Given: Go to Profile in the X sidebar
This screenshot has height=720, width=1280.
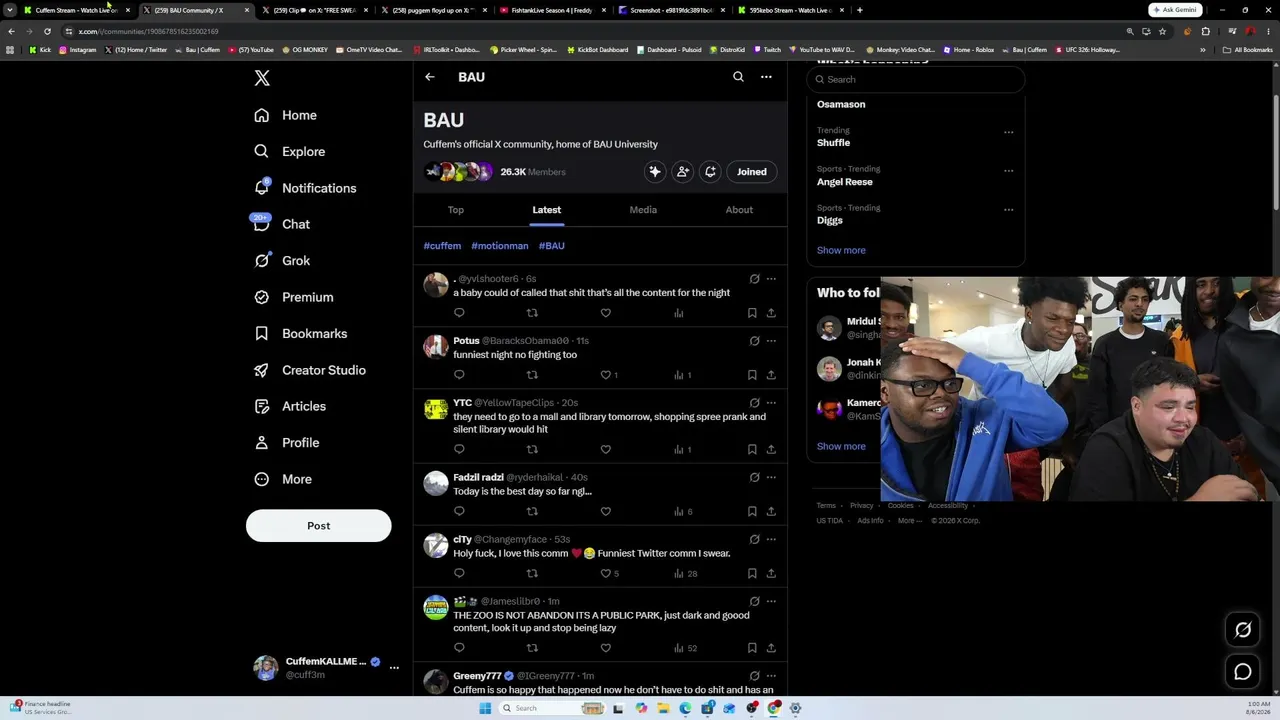Looking at the screenshot, I should (x=286, y=443).
